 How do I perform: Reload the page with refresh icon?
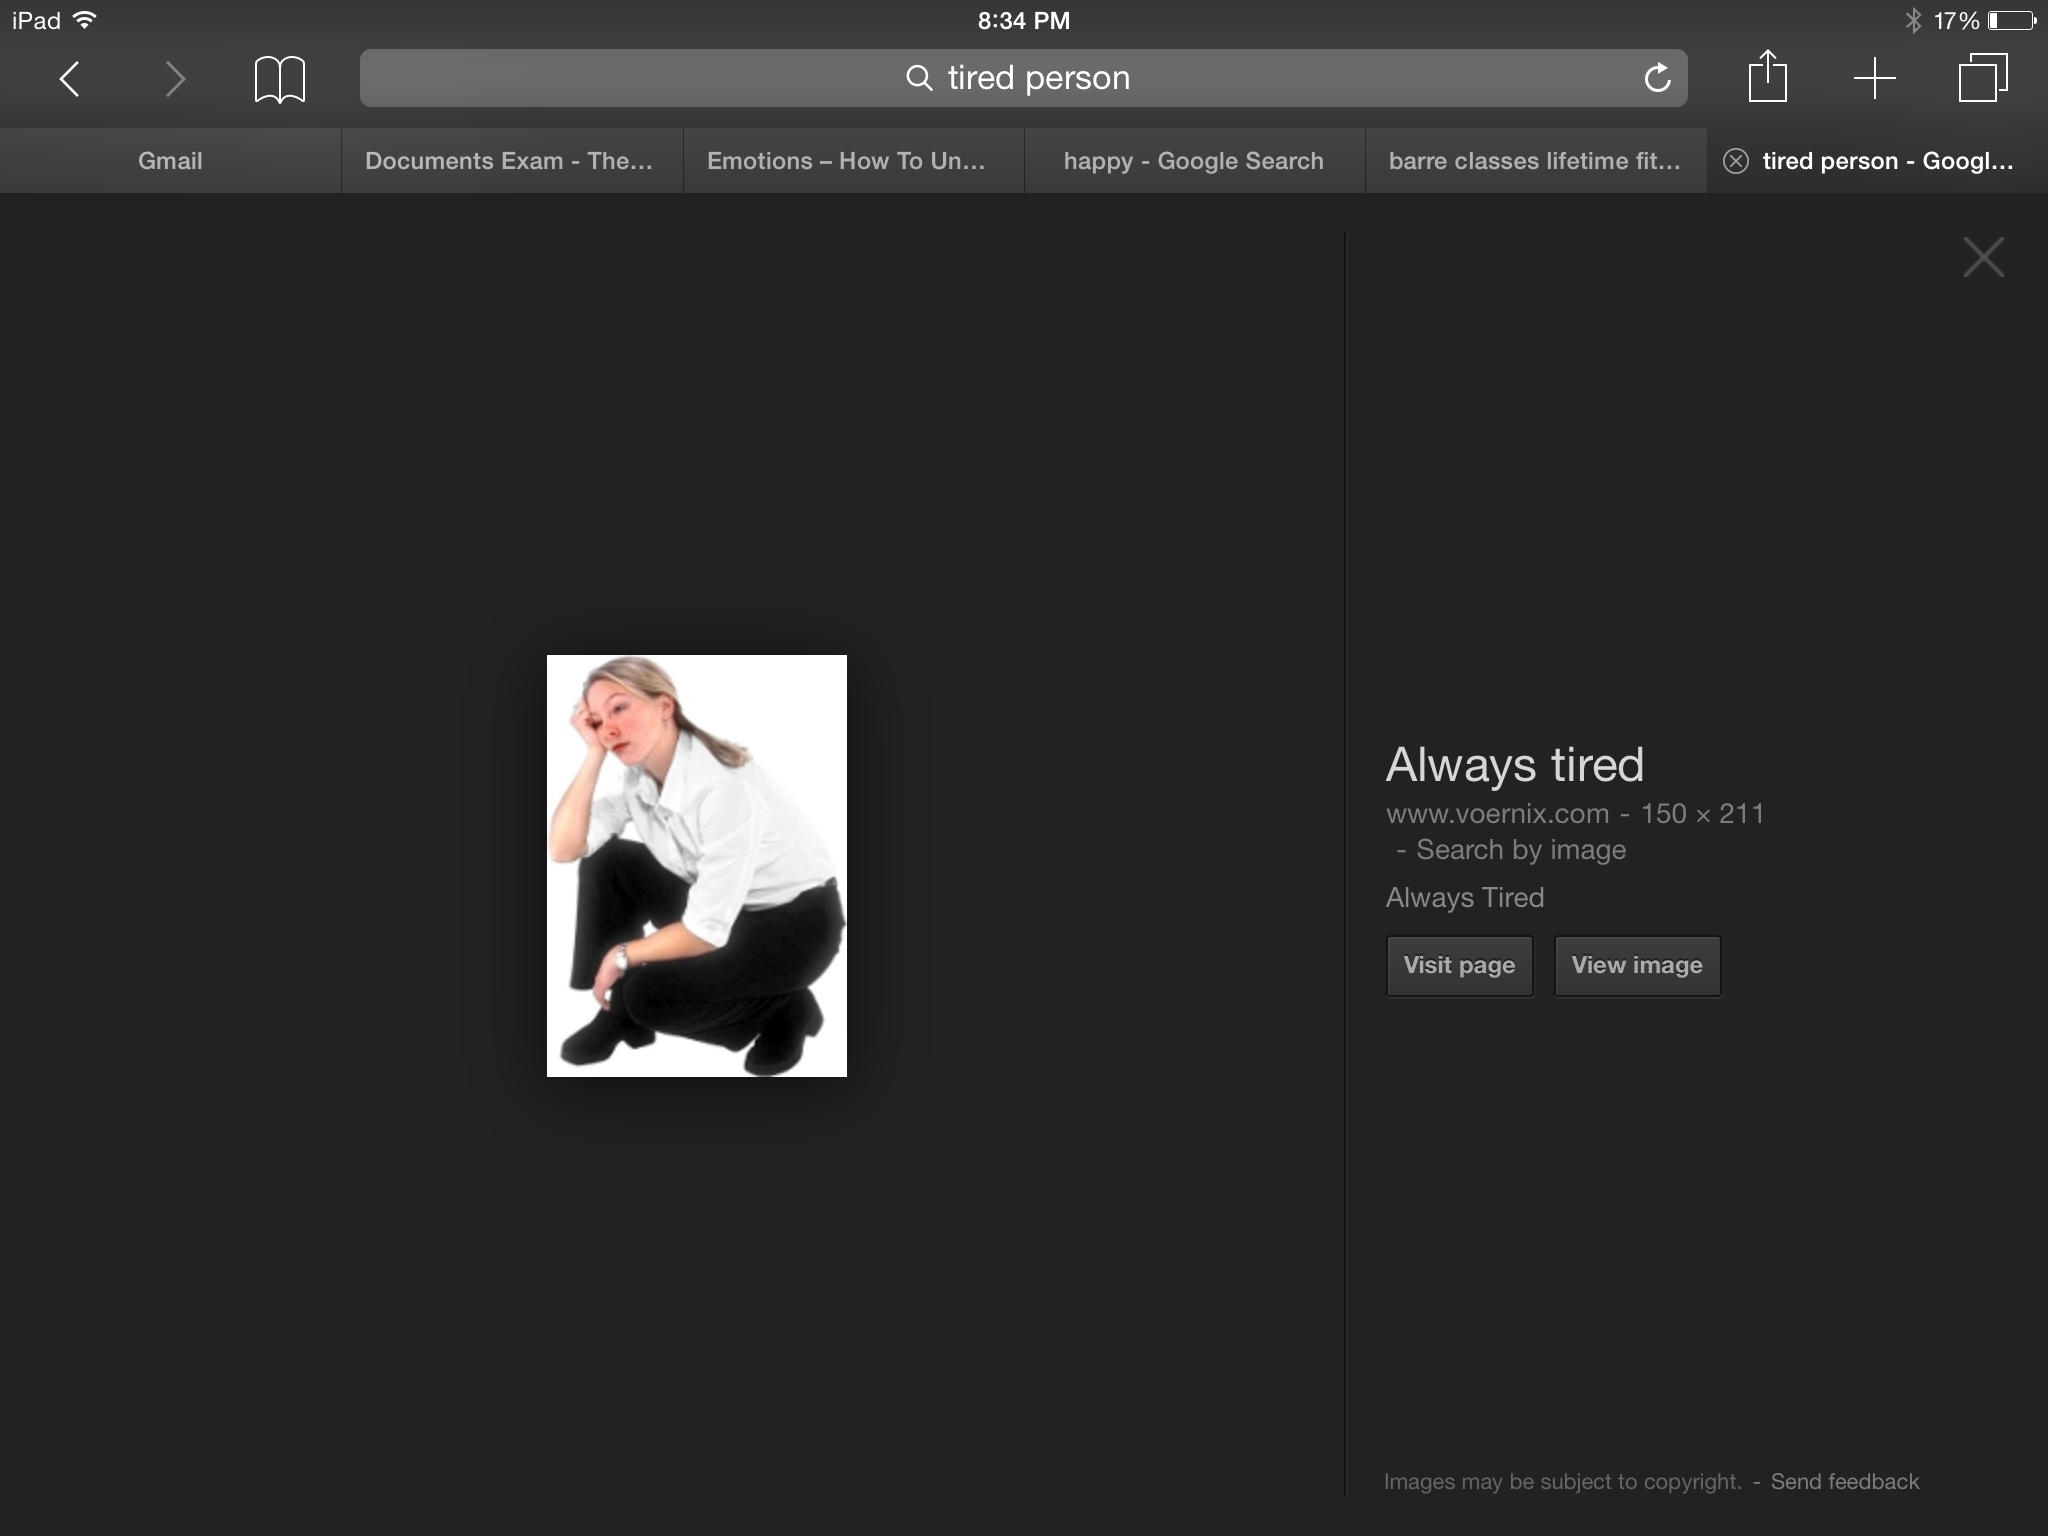(x=1657, y=78)
